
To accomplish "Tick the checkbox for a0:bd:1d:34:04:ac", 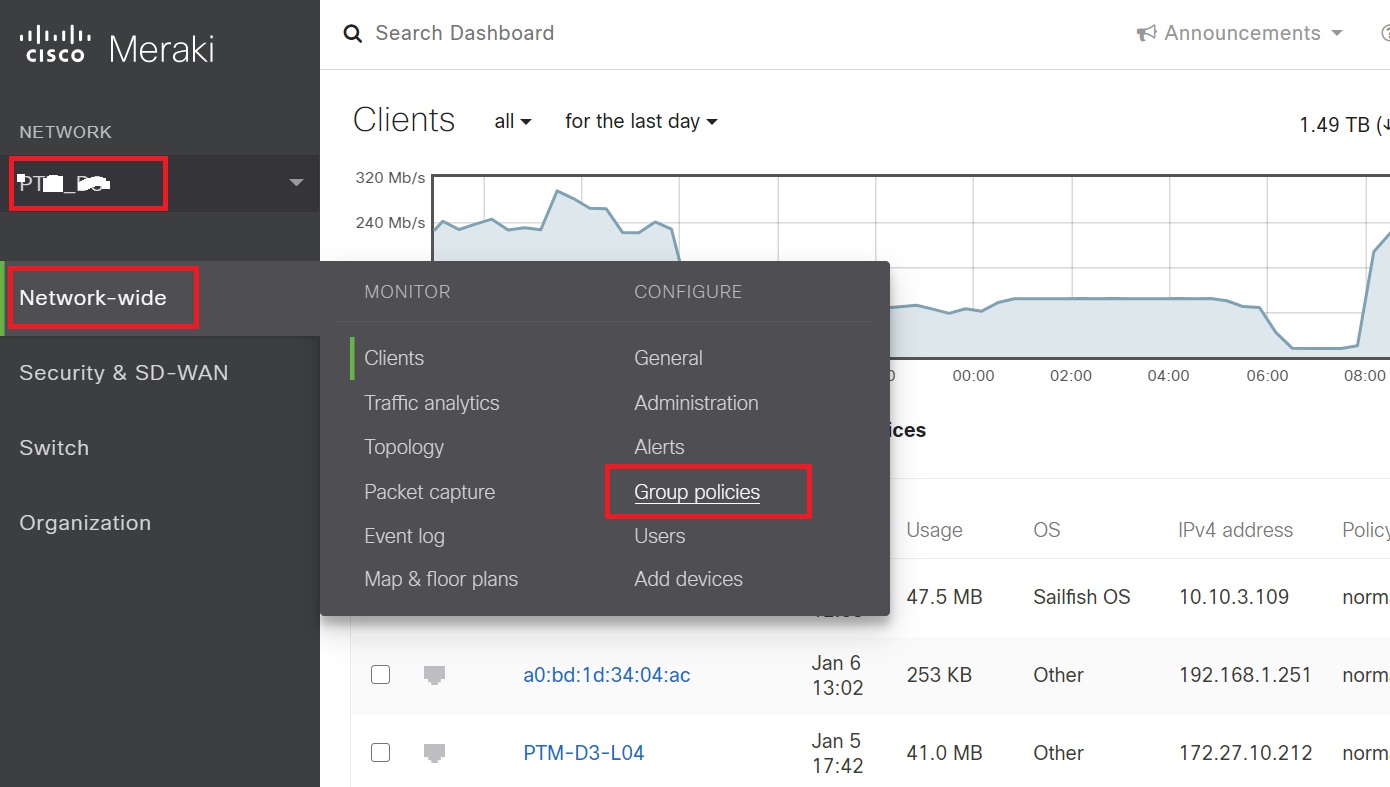I will 380,675.
